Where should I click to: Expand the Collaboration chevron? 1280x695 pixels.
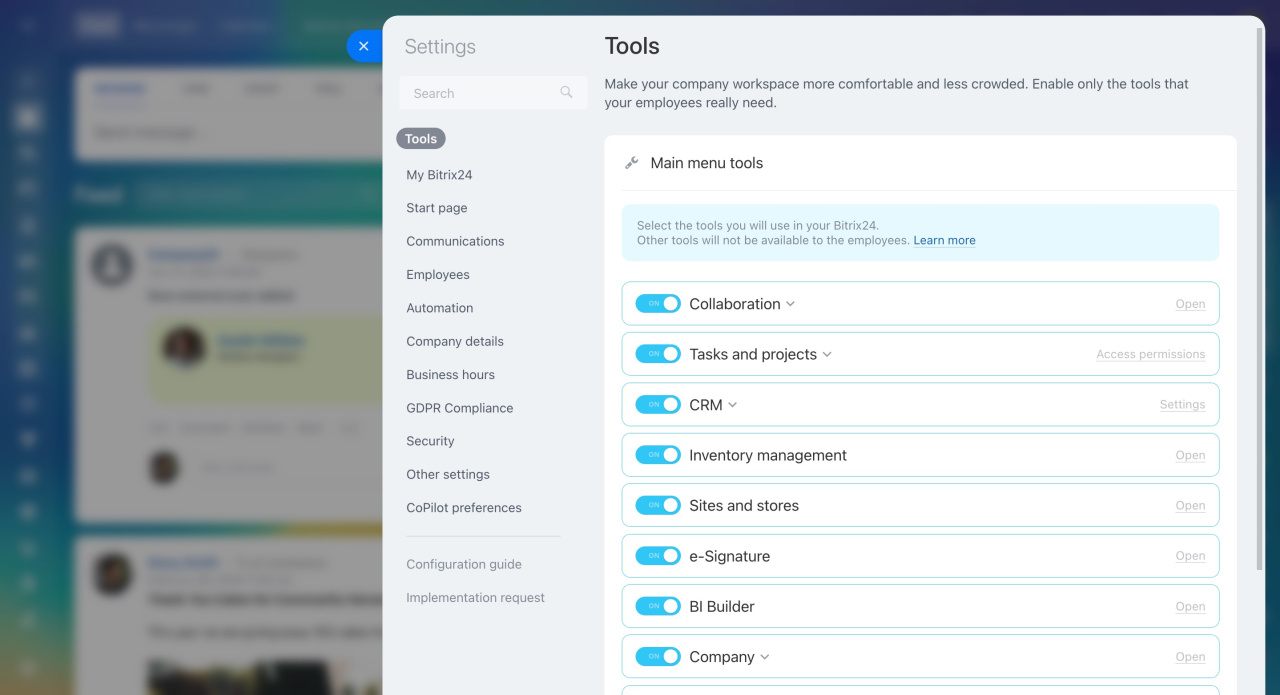pos(791,304)
